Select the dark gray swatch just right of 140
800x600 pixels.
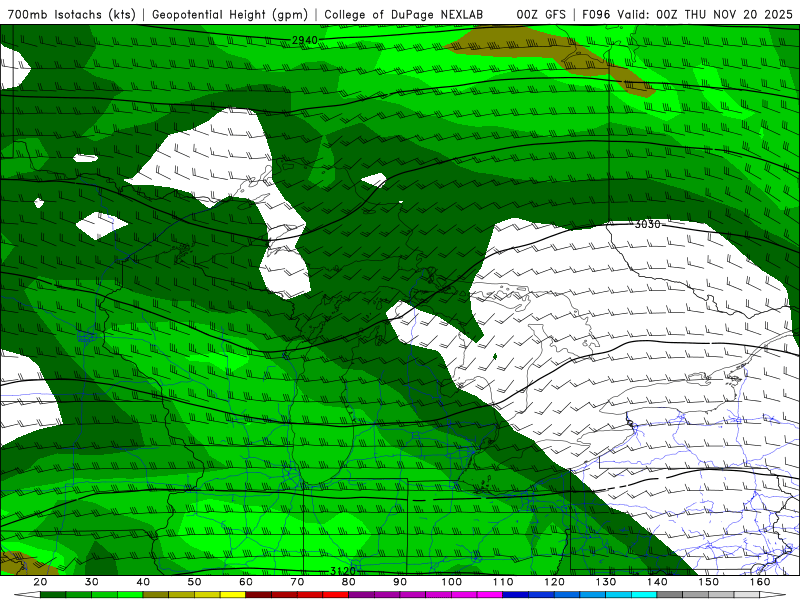(x=670, y=595)
